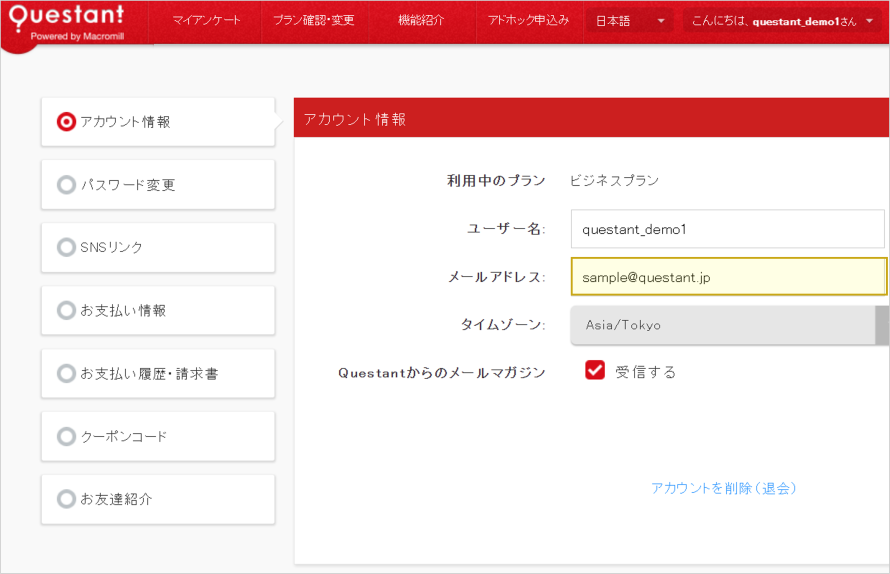The height and width of the screenshot is (574, 890).
Task: Select the クーポンコード sidebar item
Action: [157, 437]
